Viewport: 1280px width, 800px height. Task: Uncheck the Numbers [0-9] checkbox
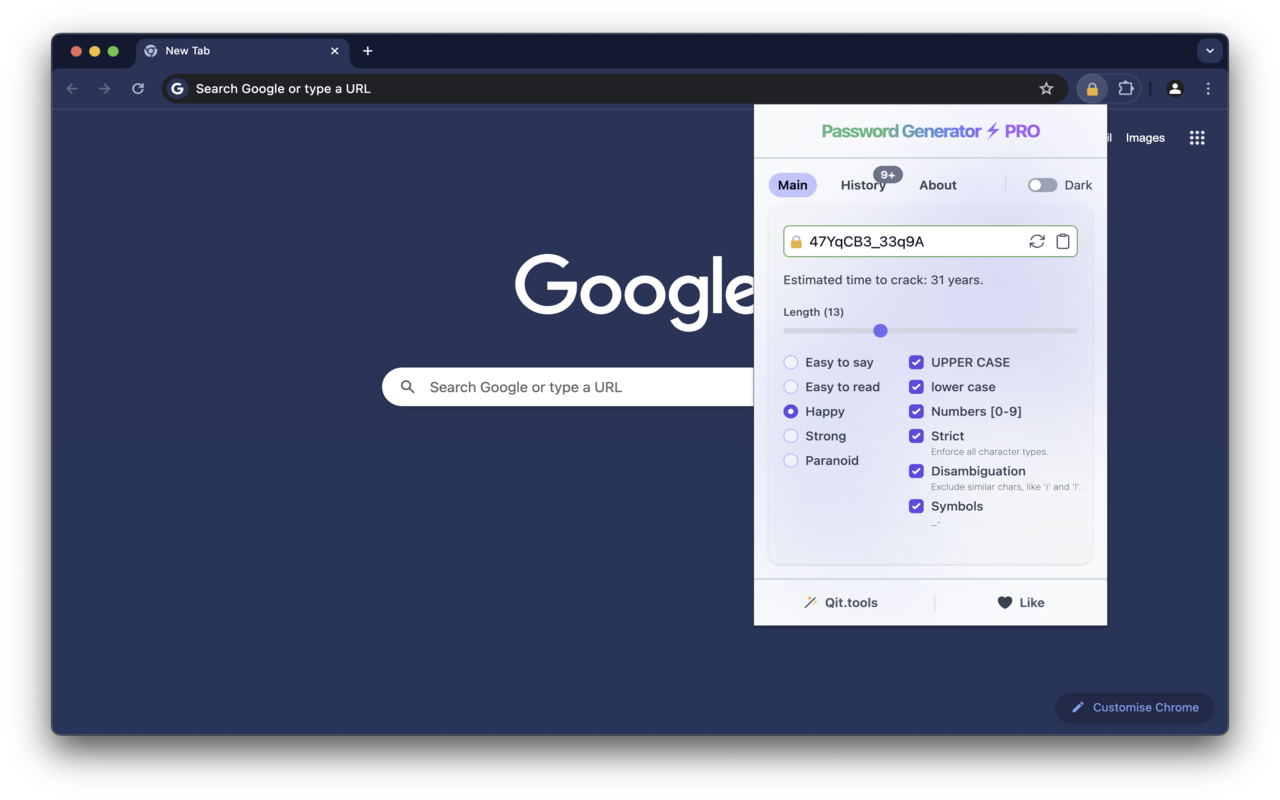916,411
